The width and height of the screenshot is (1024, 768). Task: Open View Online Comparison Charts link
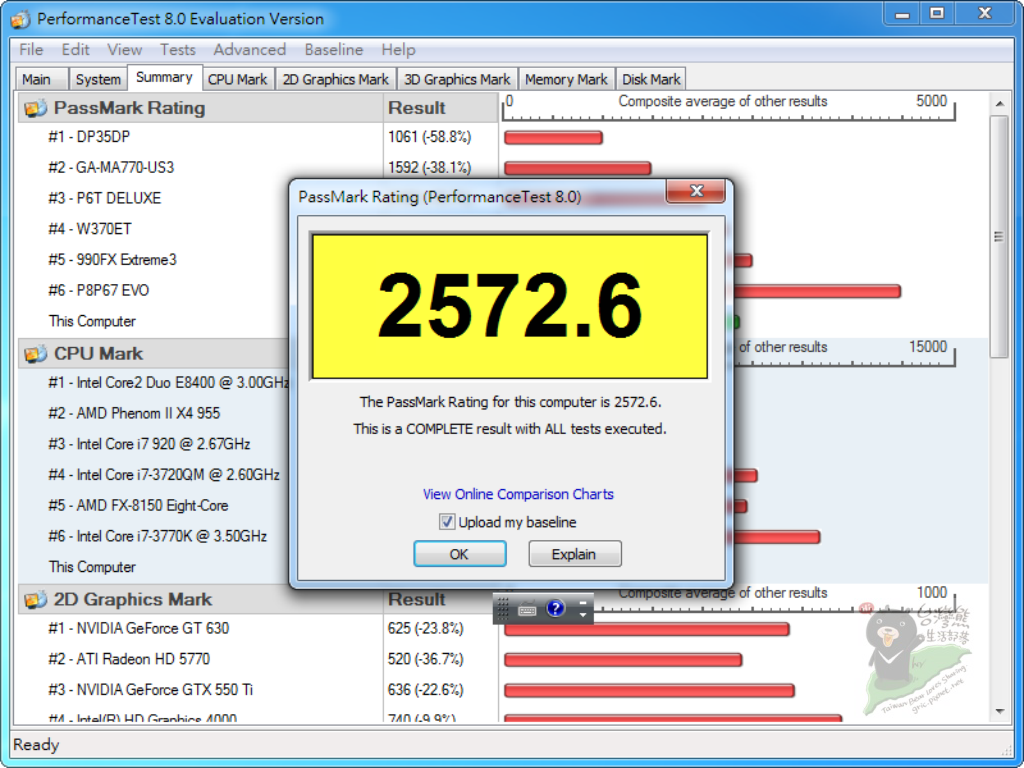tap(518, 494)
